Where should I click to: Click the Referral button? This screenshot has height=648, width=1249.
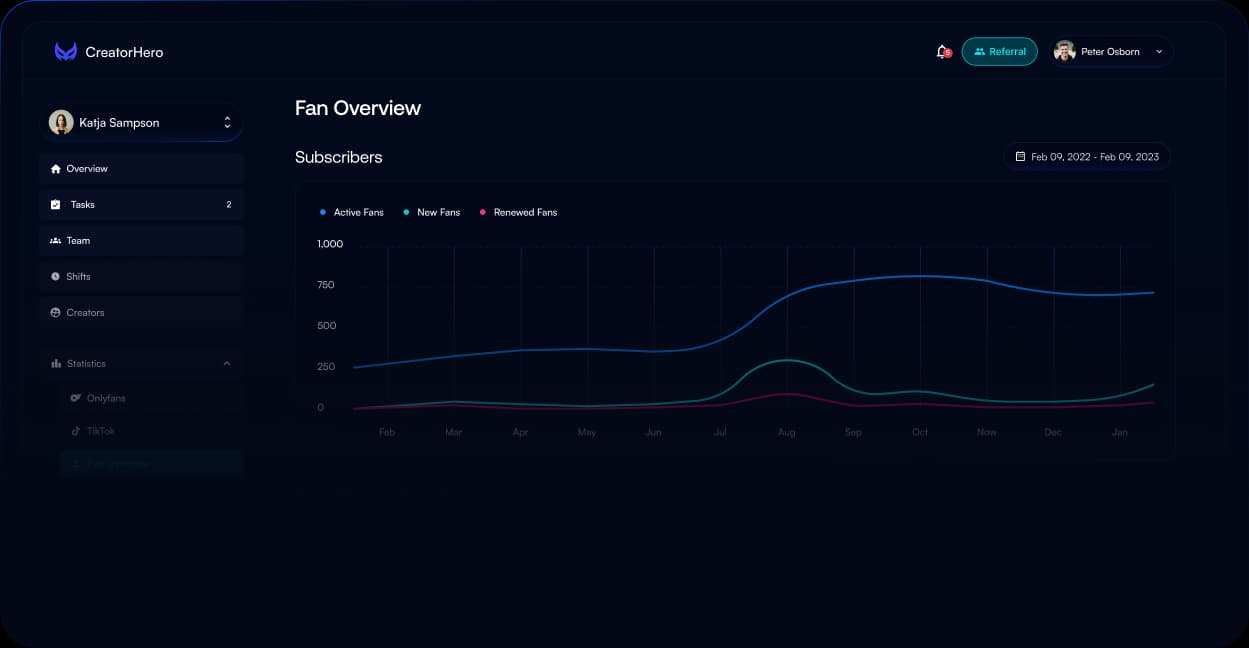pos(999,52)
